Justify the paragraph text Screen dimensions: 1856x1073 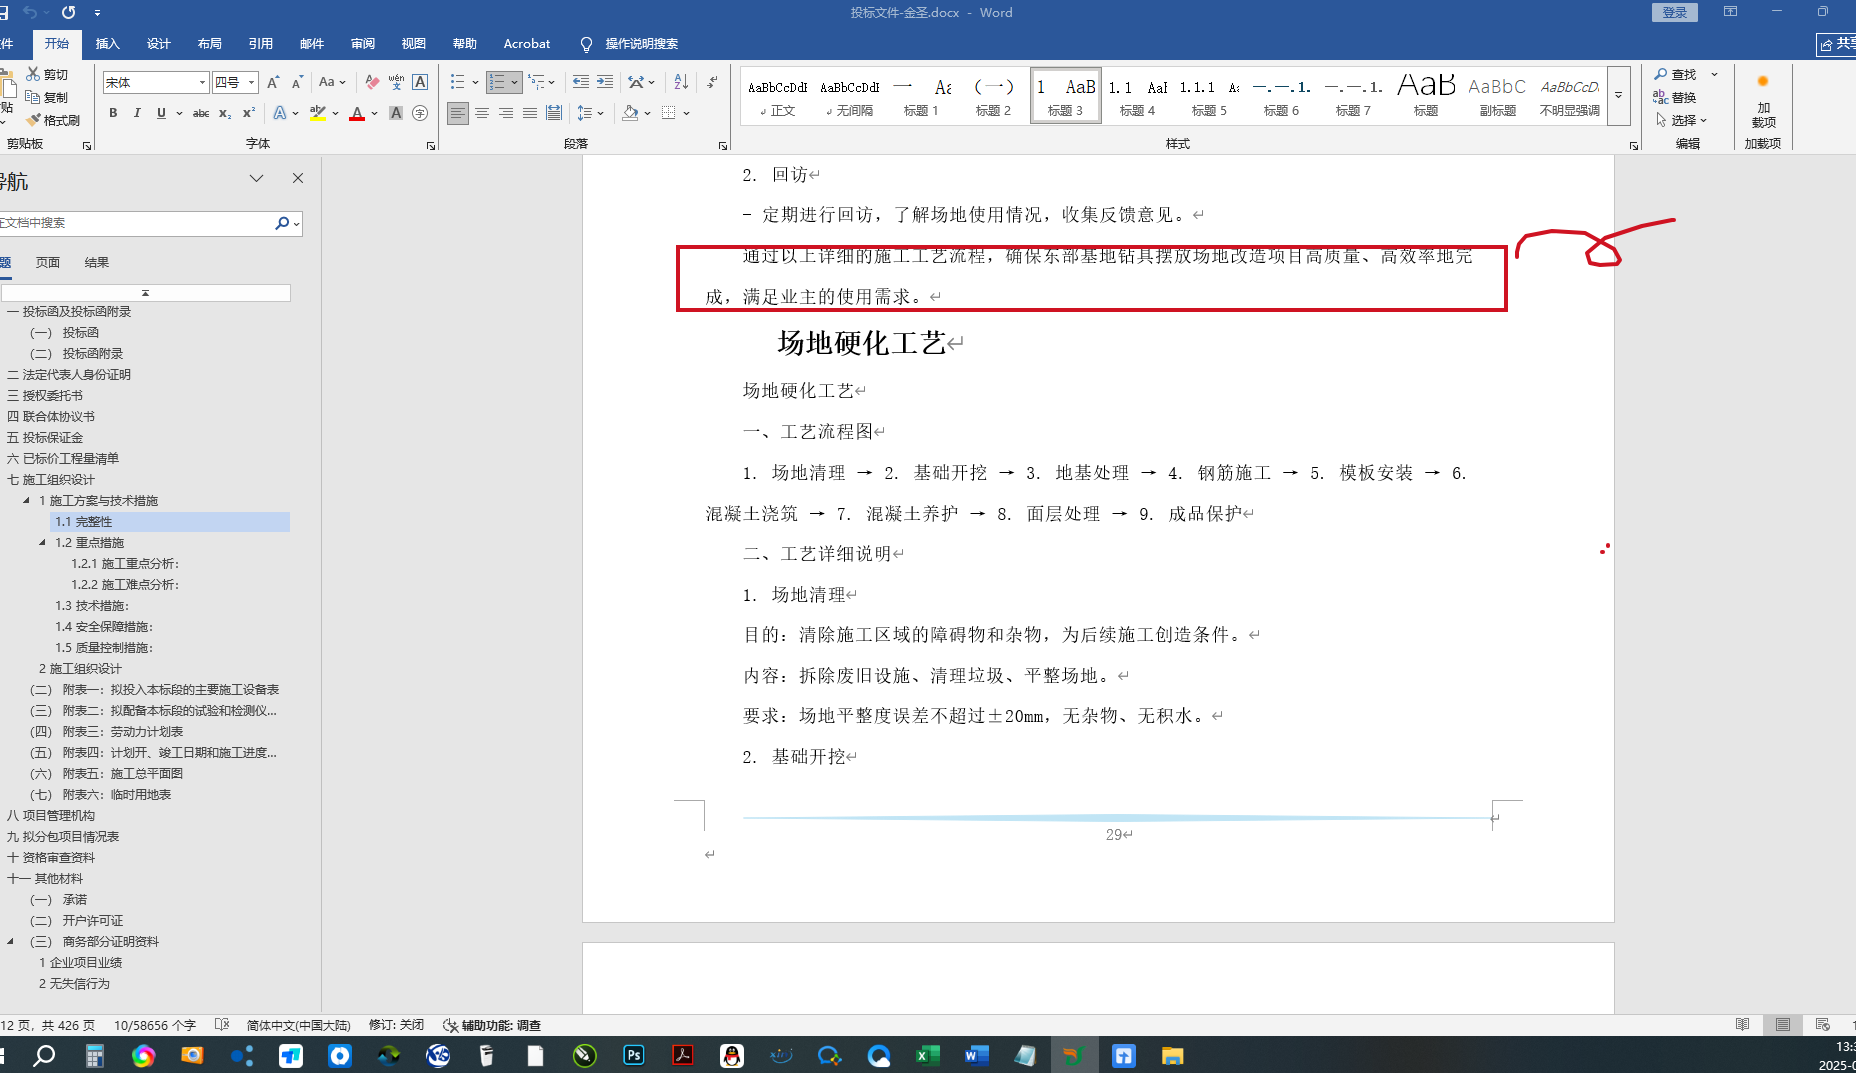[x=530, y=113]
